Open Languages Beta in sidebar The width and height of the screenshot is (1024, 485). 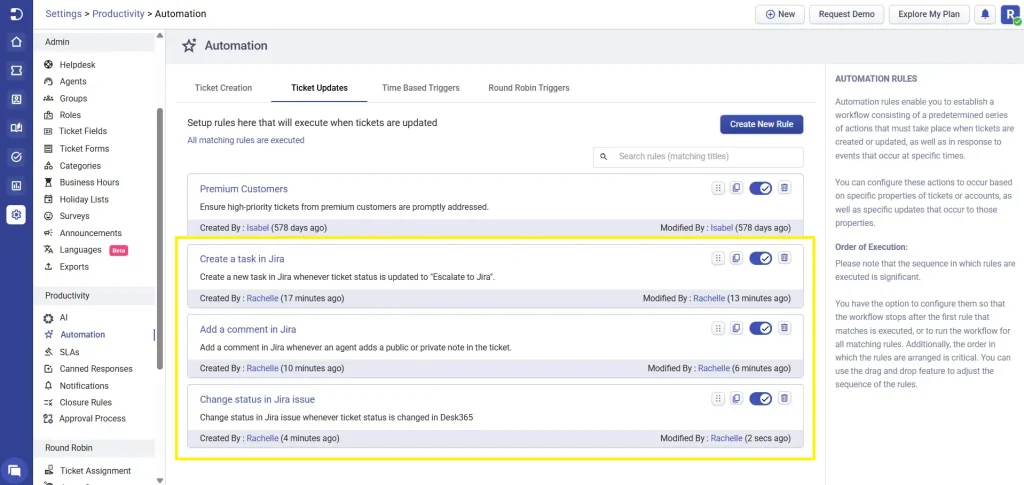click(80, 250)
